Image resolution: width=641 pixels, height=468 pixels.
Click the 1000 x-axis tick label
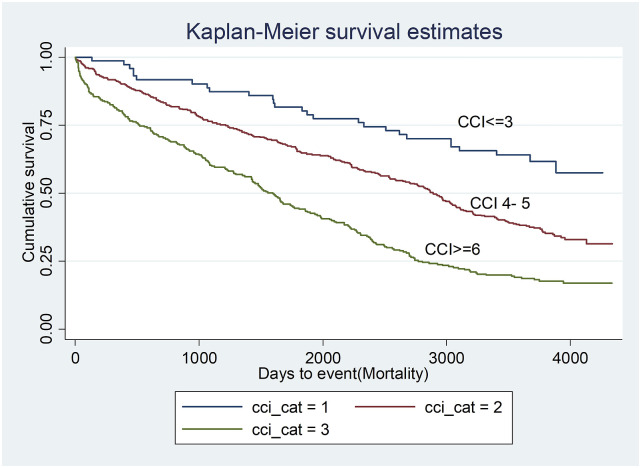pyautogui.click(x=198, y=355)
